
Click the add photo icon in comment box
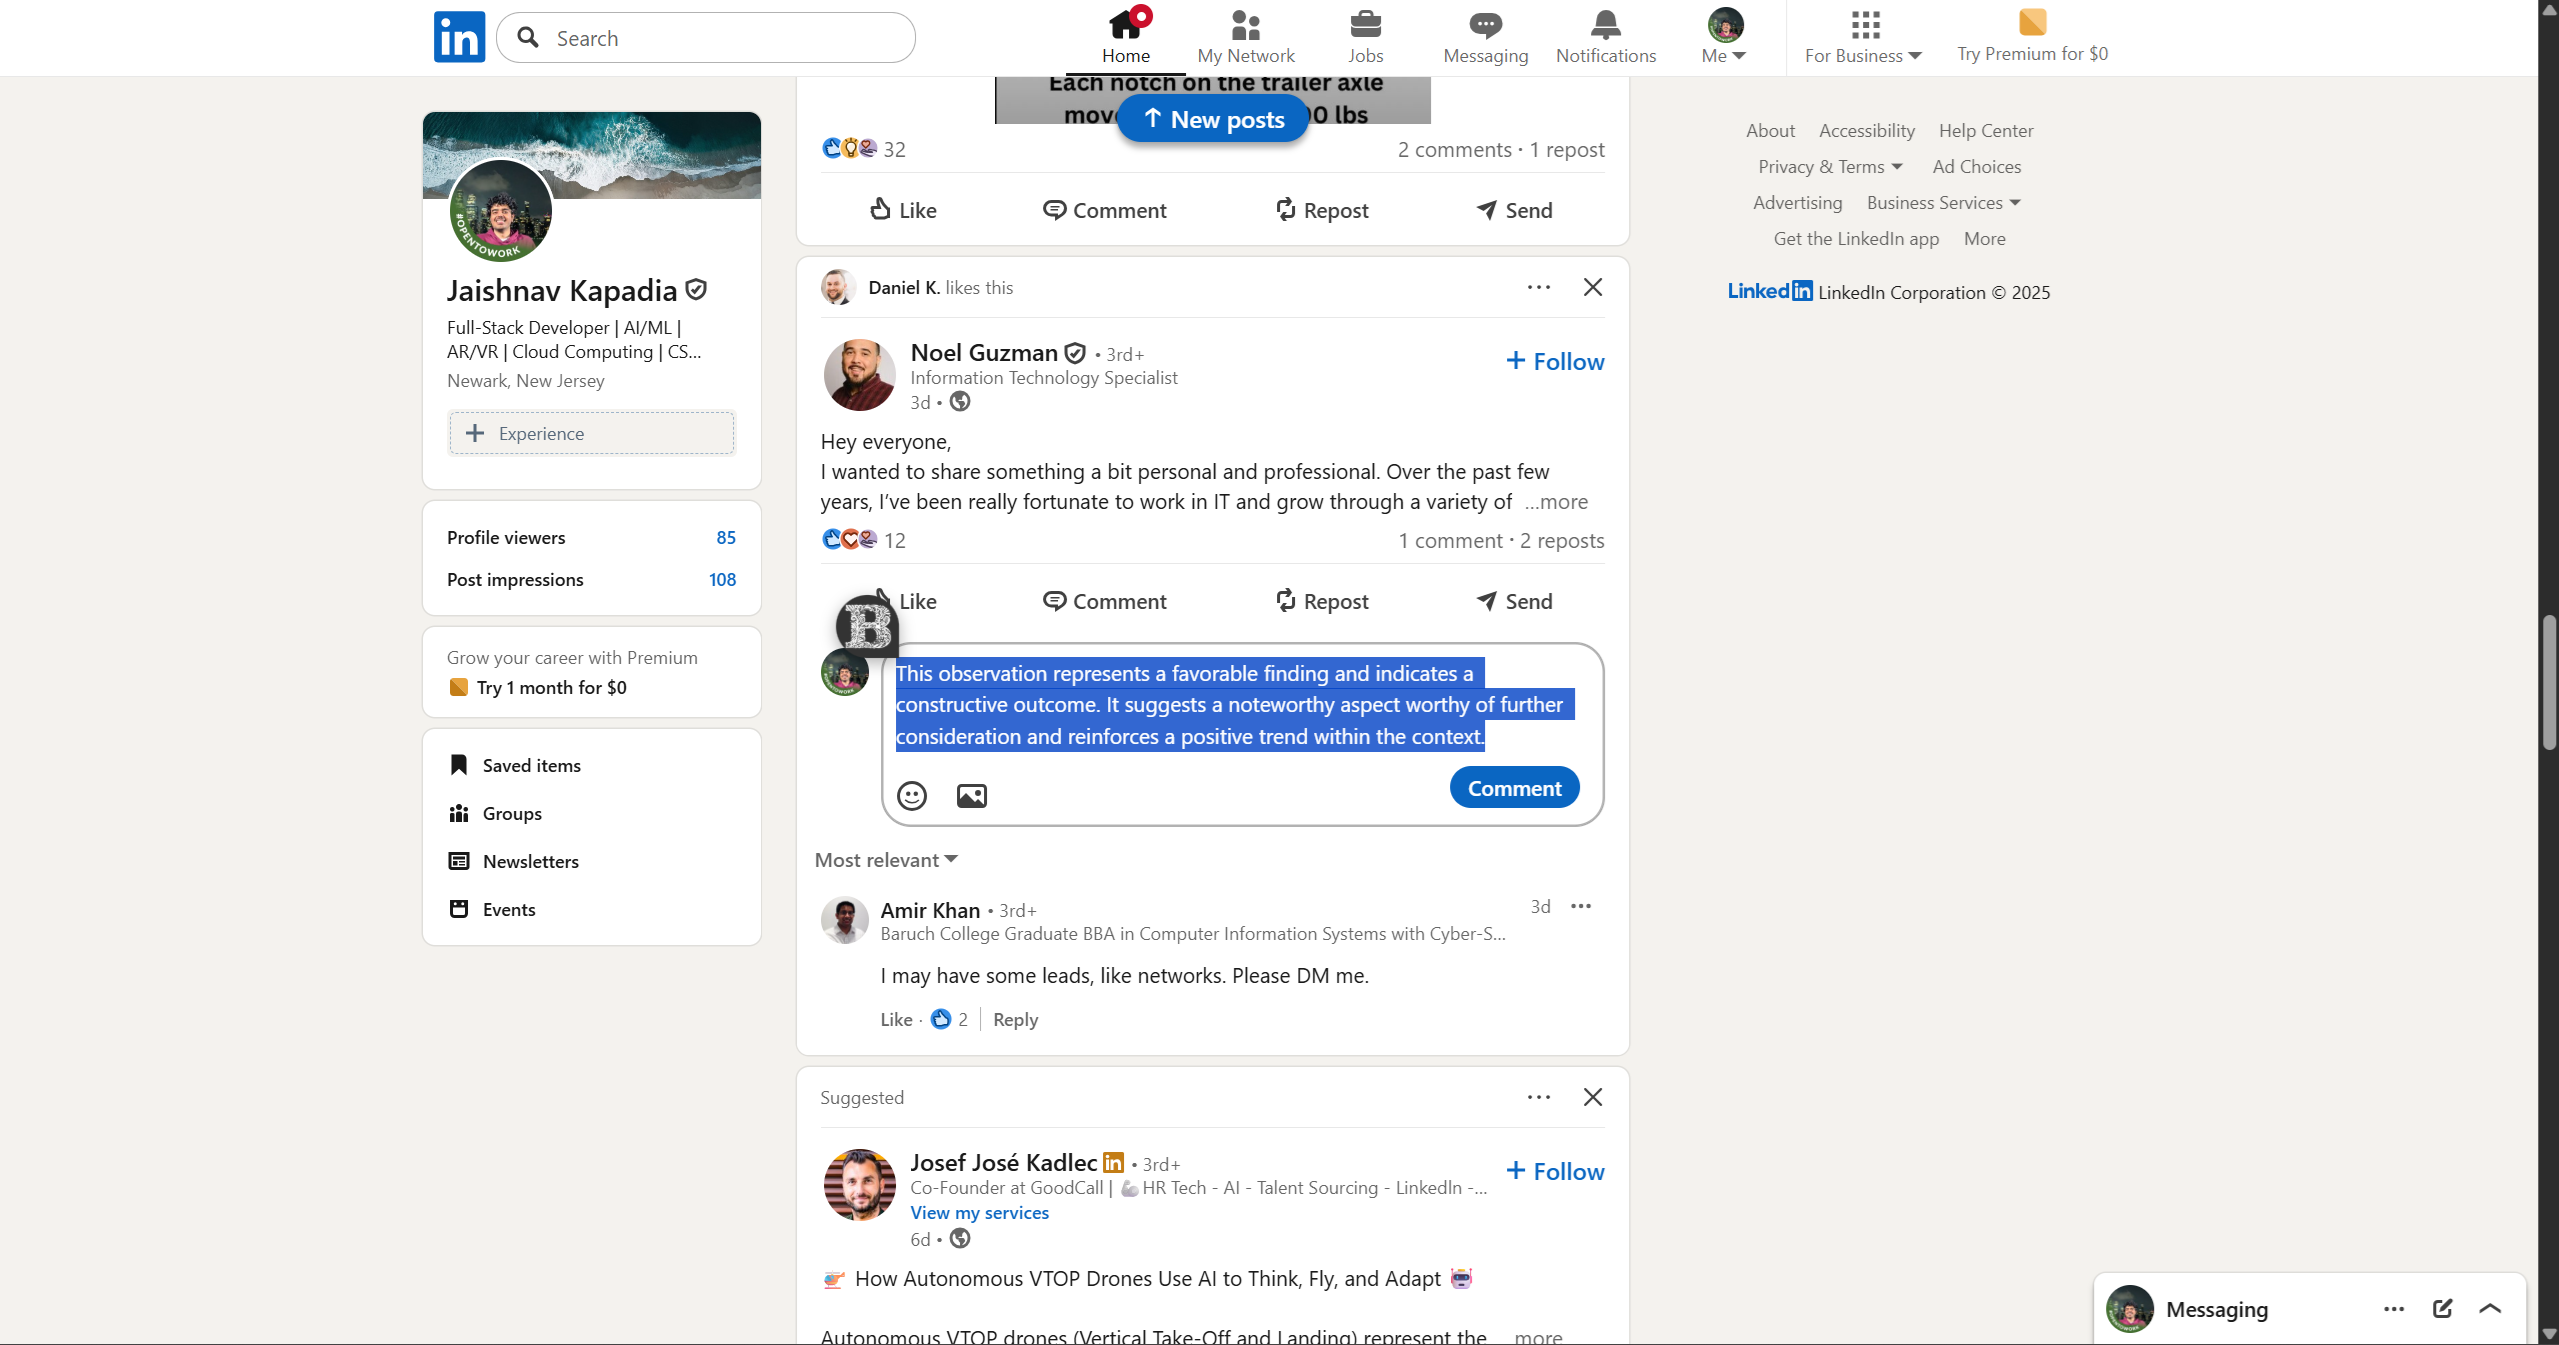[971, 795]
